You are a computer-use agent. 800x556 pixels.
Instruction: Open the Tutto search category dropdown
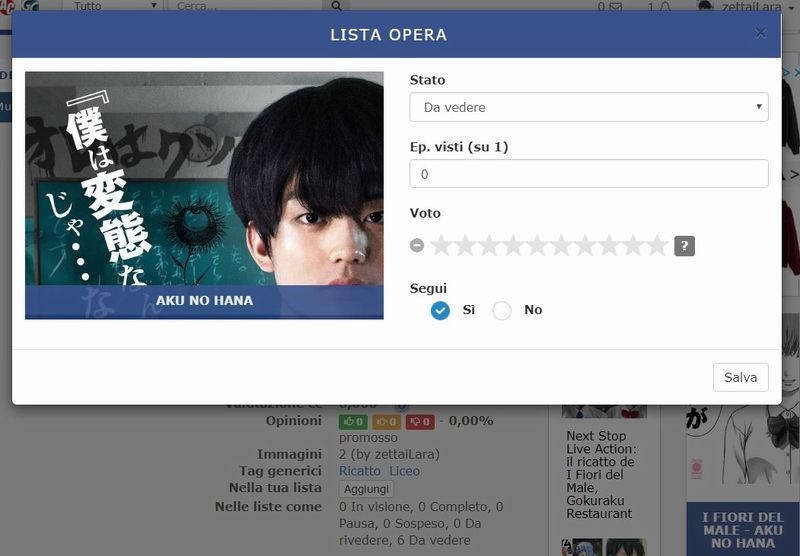[114, 6]
